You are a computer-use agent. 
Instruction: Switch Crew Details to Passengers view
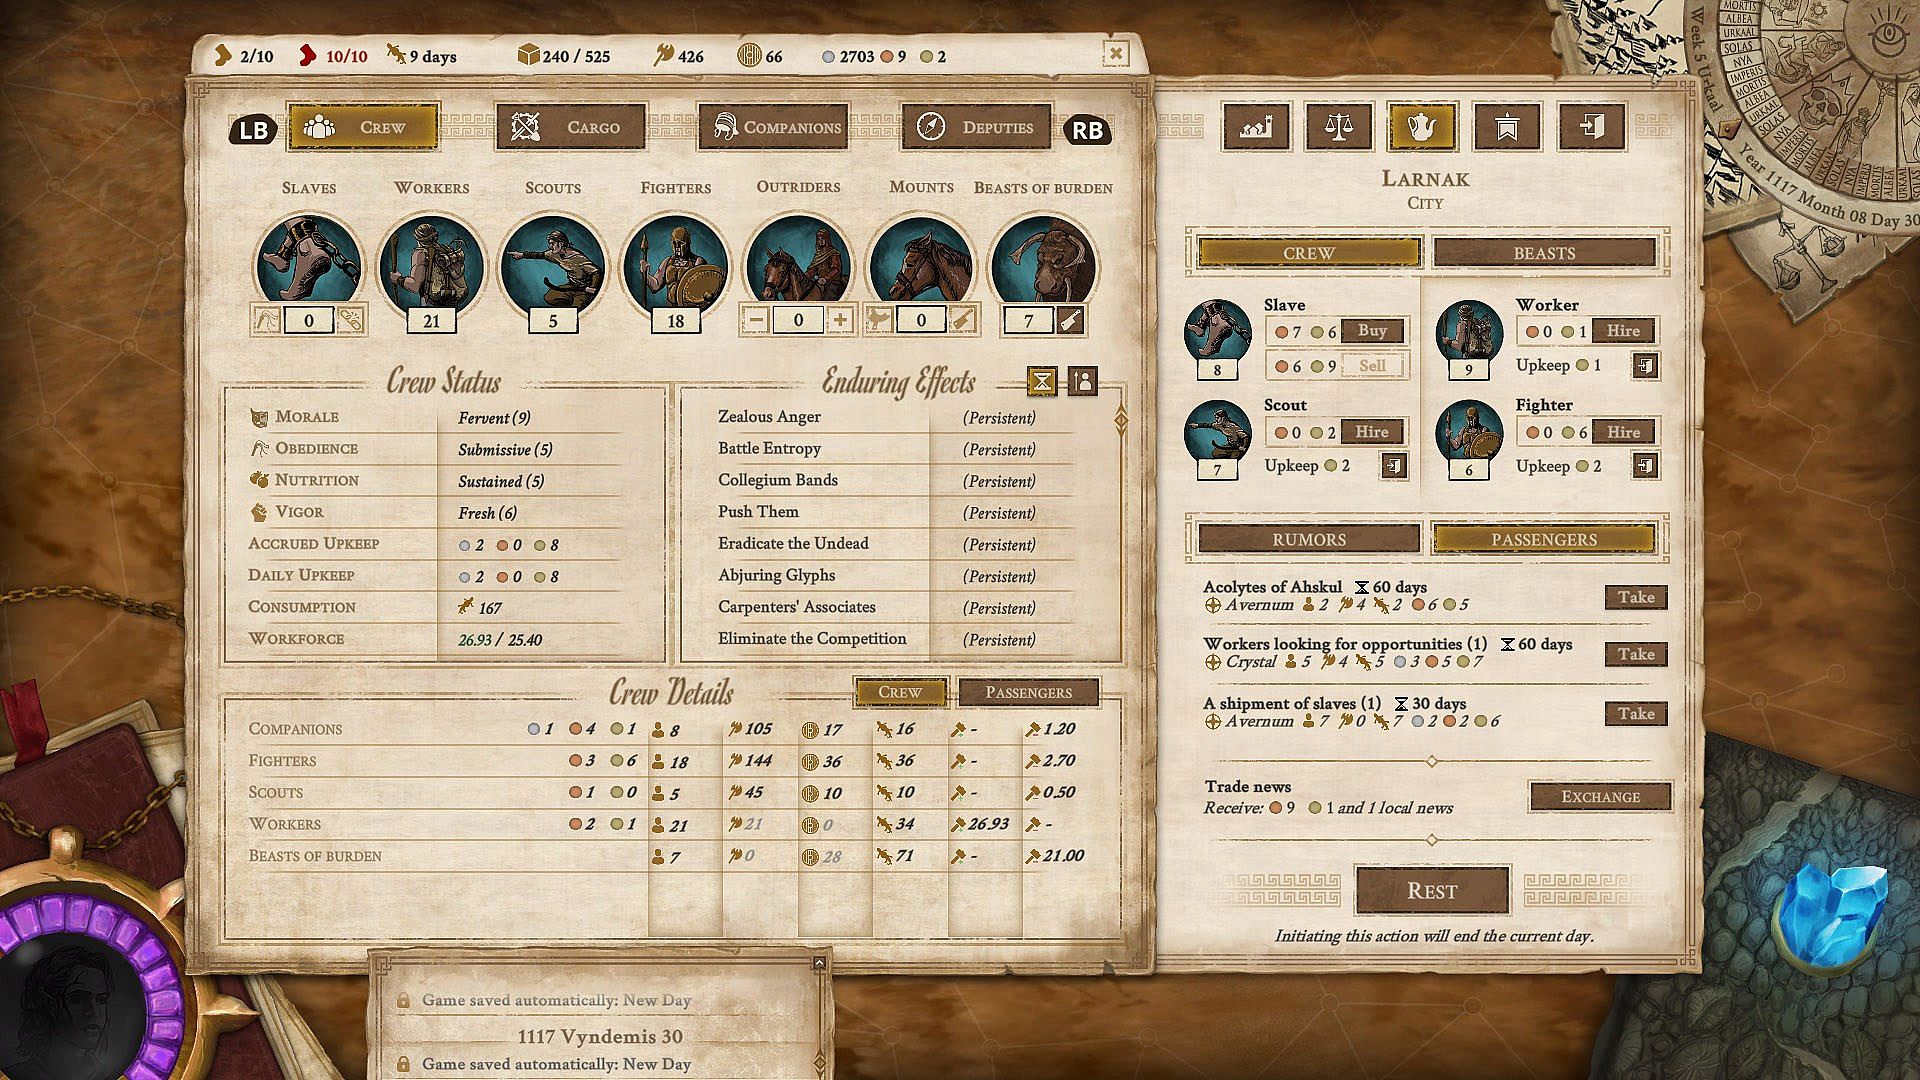click(x=1028, y=692)
